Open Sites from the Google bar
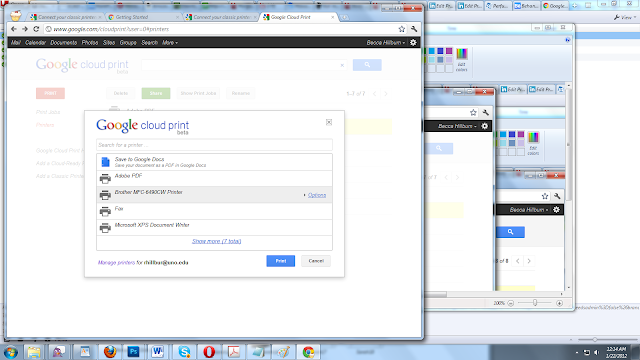This screenshot has width=640, height=360. point(109,42)
